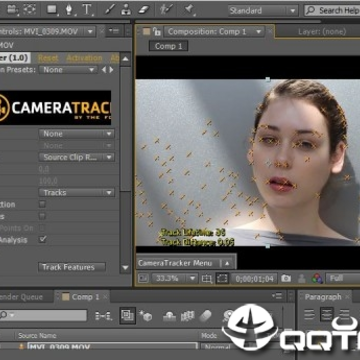Toggle the checkbox below the 'tion' row

(x=42, y=216)
